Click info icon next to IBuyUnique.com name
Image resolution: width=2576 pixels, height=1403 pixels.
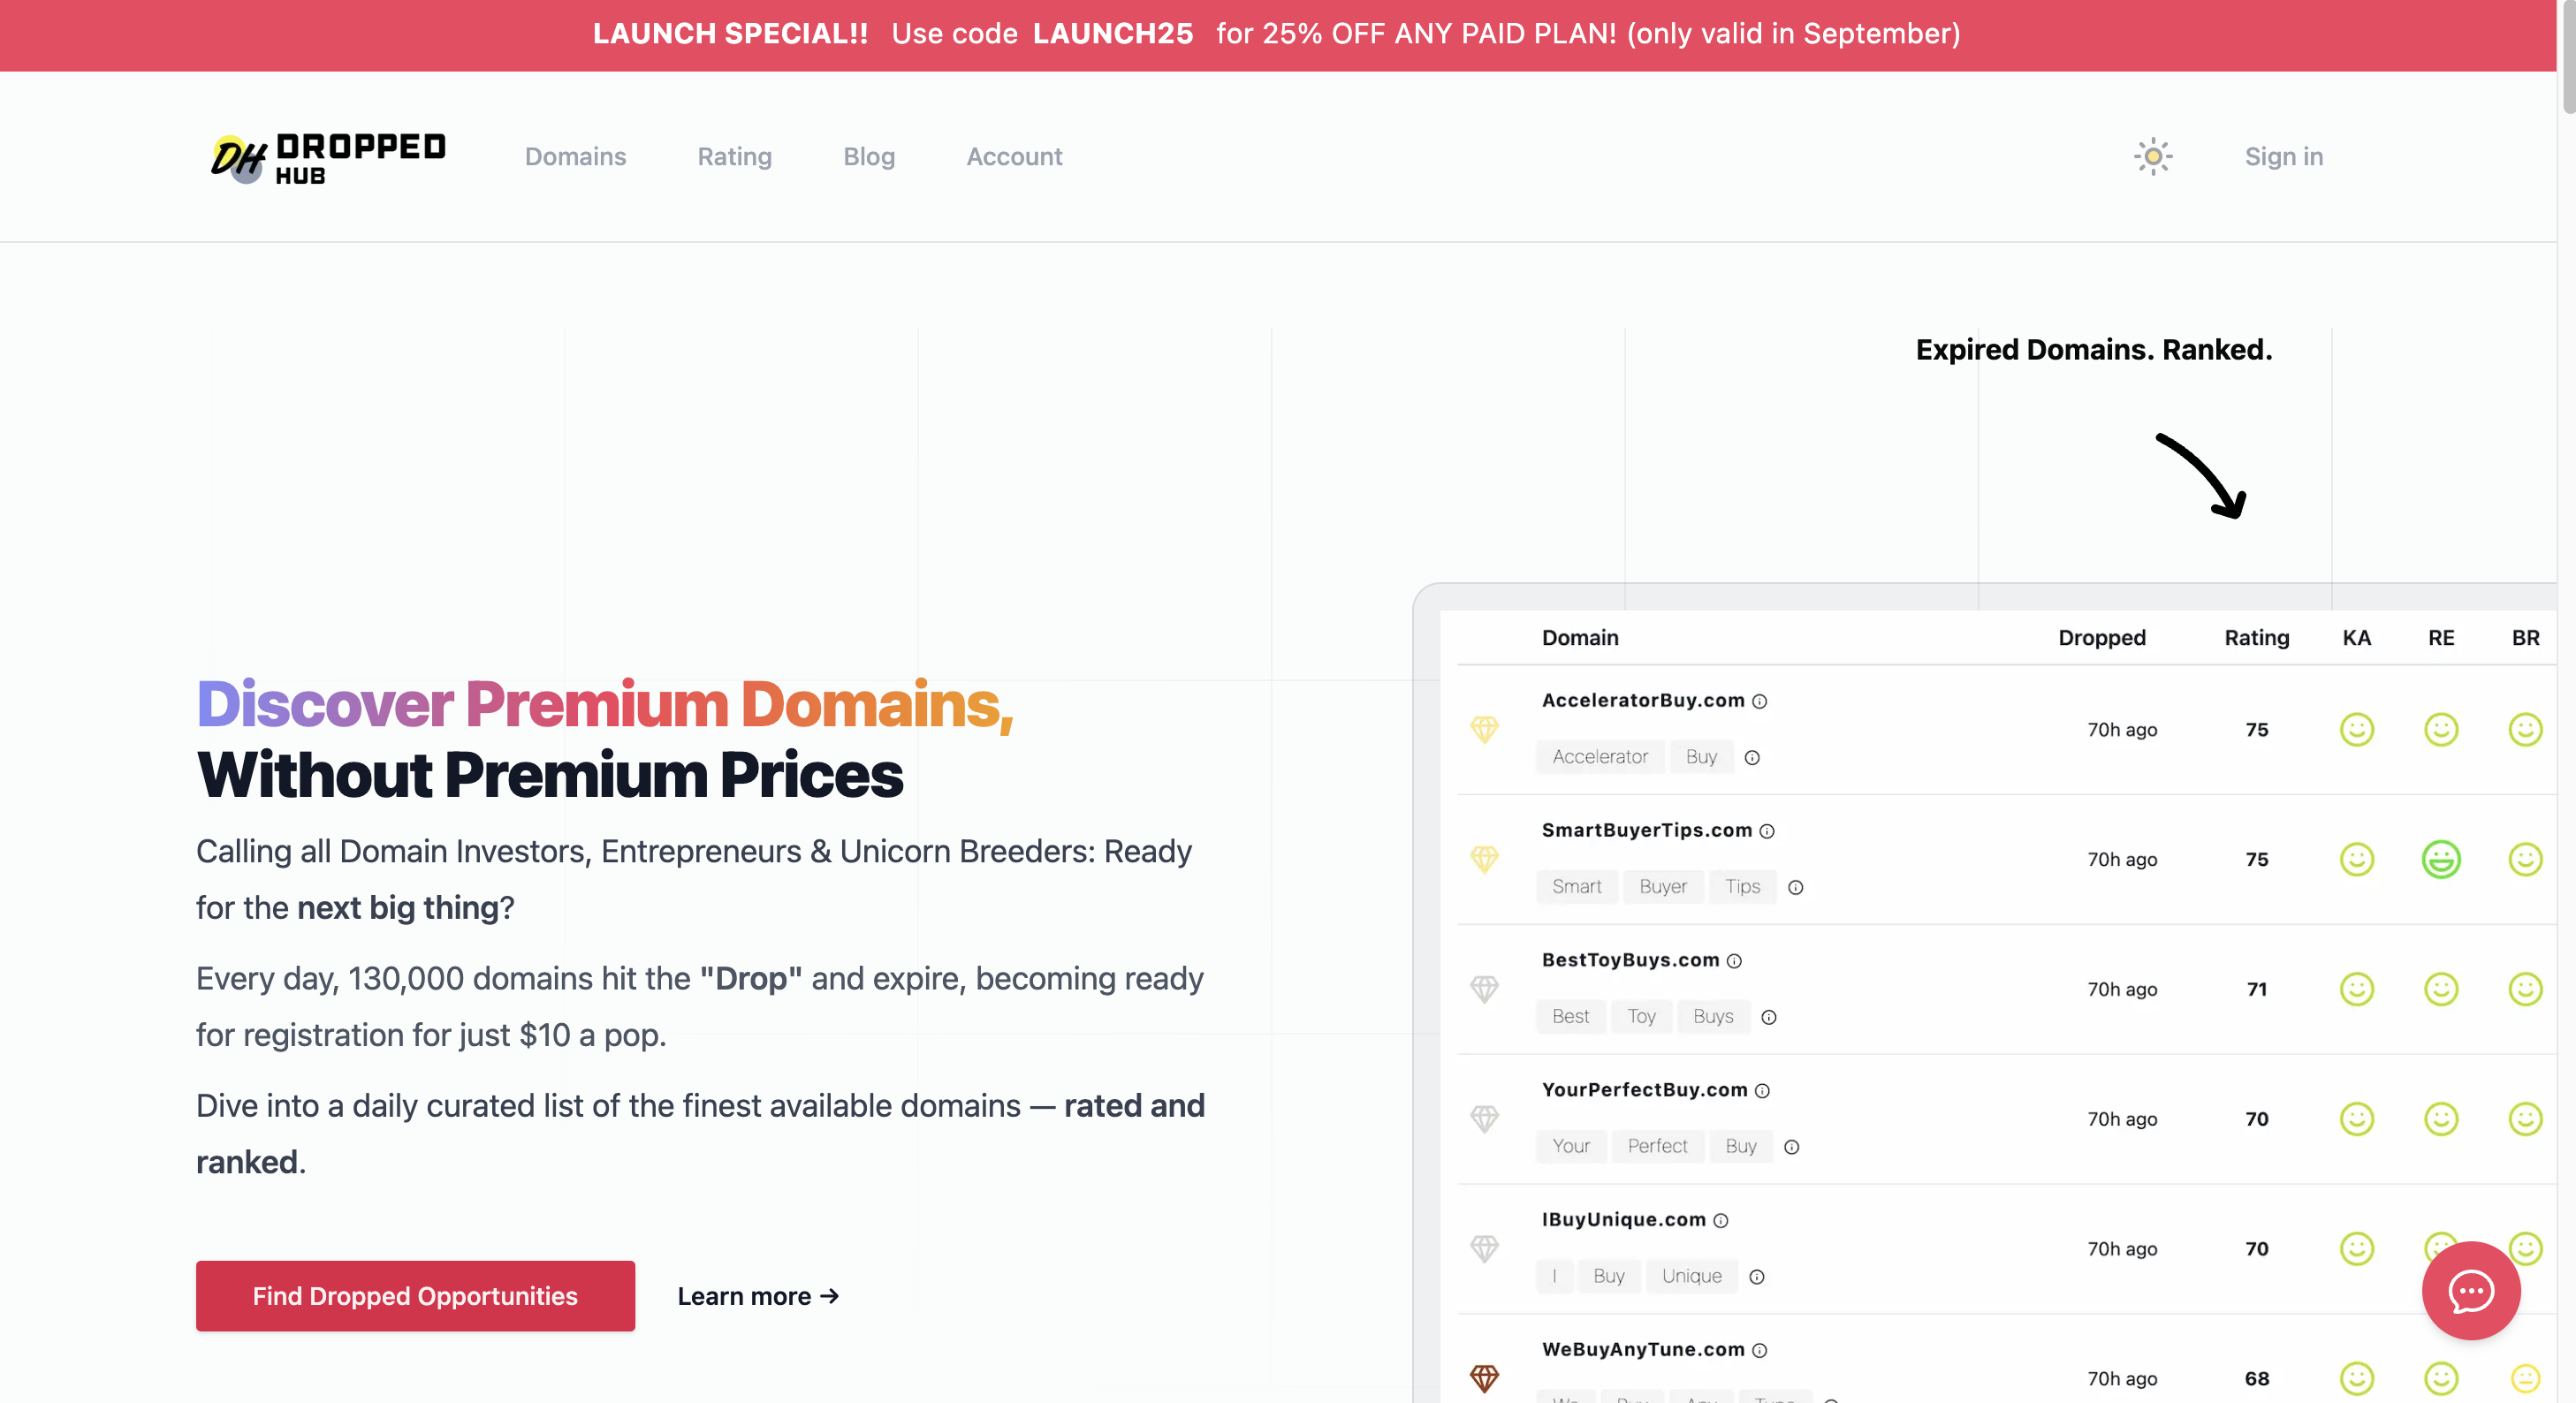pos(1720,1221)
